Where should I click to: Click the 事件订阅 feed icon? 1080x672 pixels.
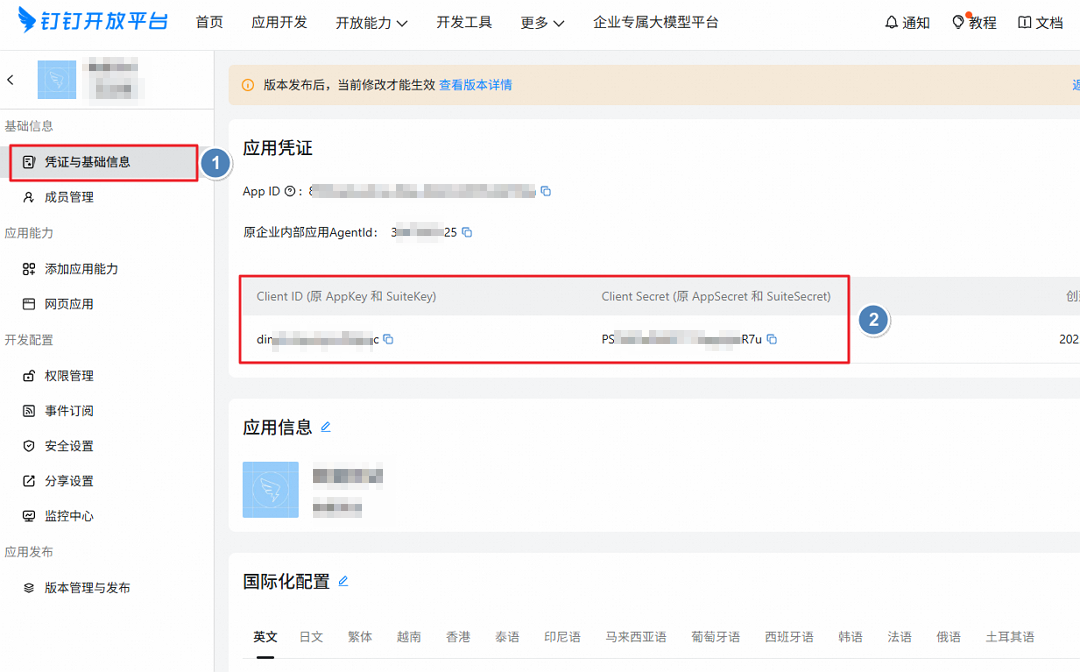[29, 411]
